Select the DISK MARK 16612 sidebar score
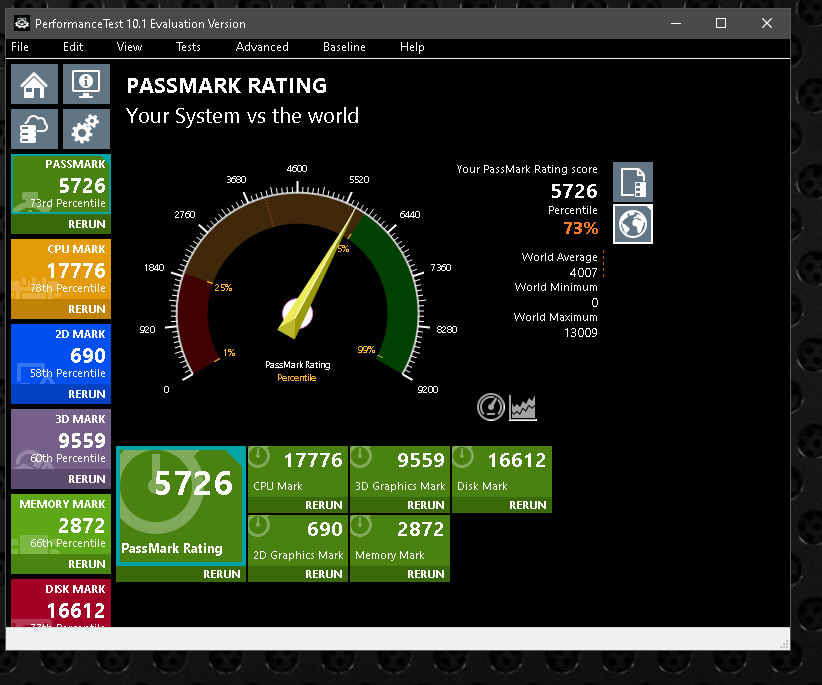This screenshot has height=685, width=822. tap(61, 603)
